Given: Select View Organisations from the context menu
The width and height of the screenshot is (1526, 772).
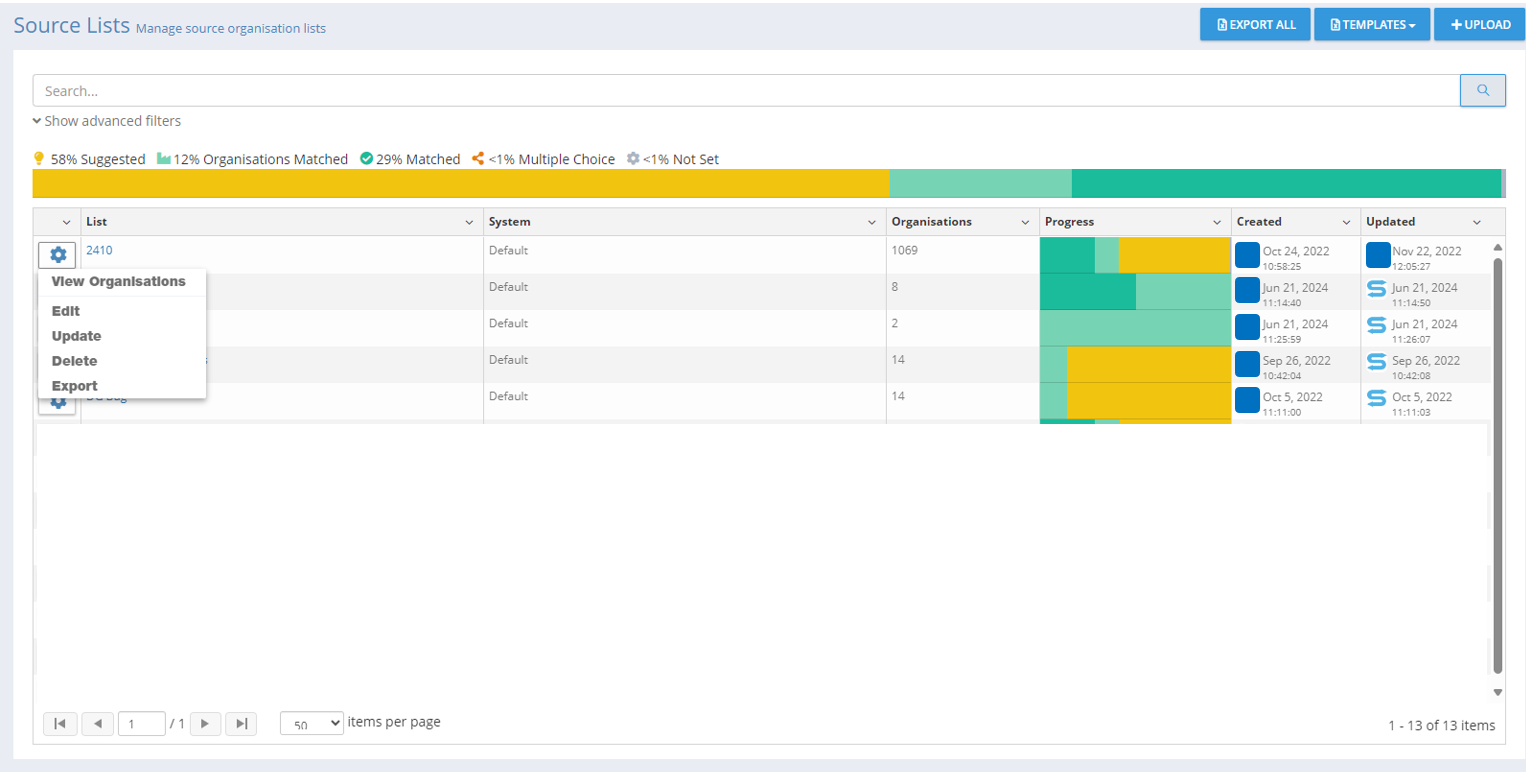Looking at the screenshot, I should [118, 282].
